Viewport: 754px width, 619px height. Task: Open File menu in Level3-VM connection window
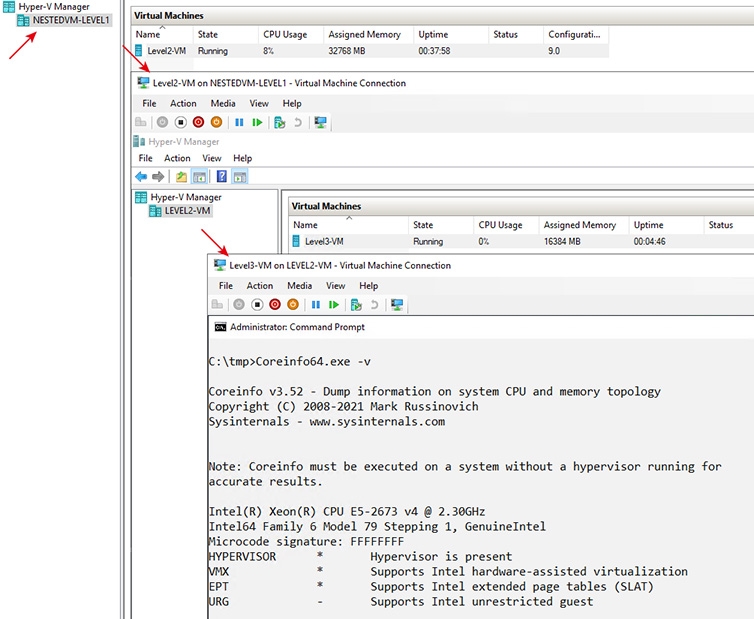click(226, 286)
